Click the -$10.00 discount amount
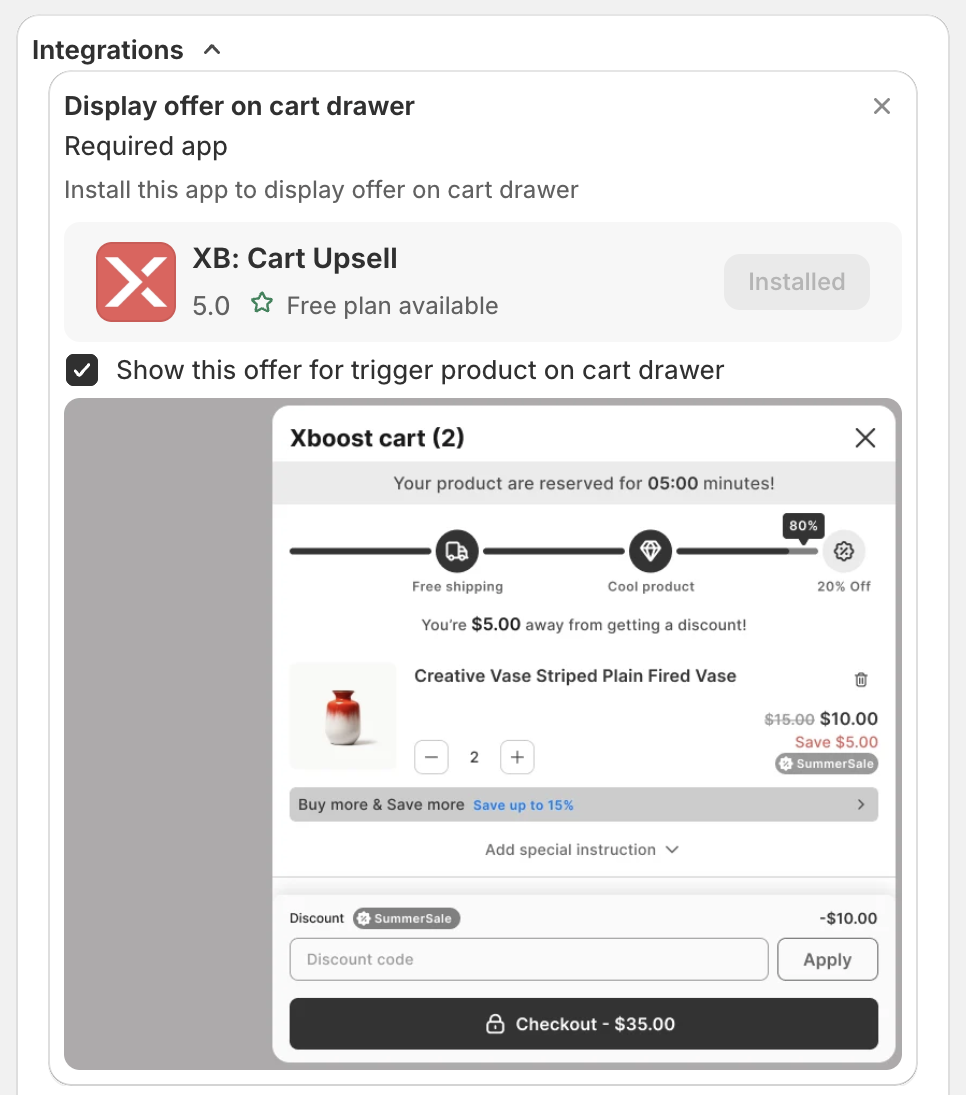 (848, 918)
